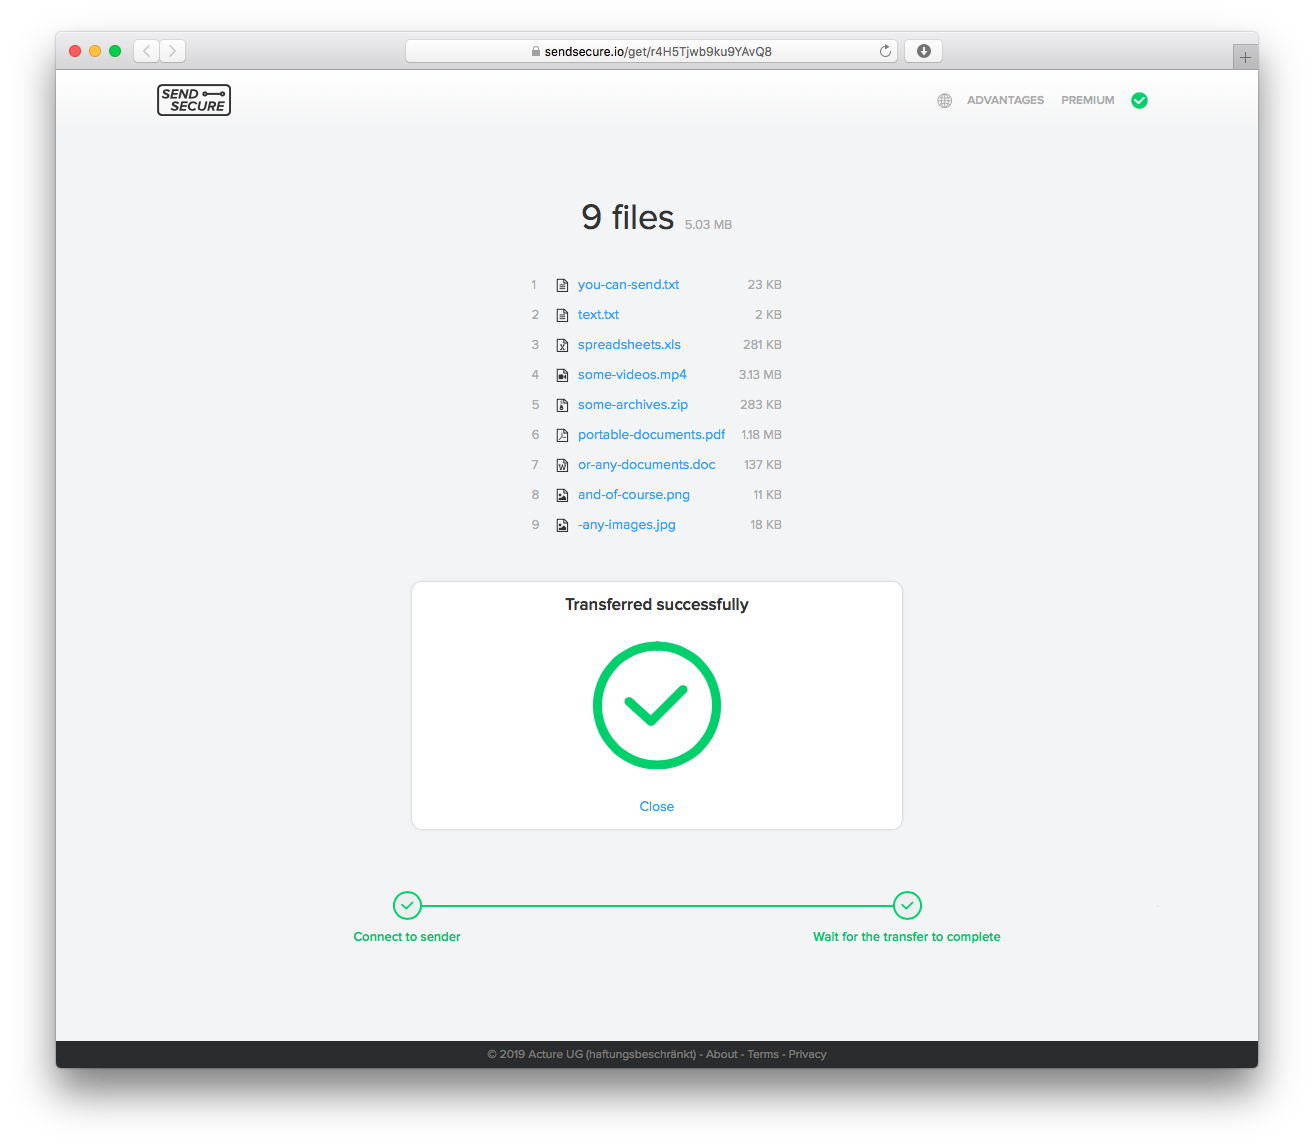Open the language globe selector
Screen dimensions: 1314x1148
tap(944, 100)
